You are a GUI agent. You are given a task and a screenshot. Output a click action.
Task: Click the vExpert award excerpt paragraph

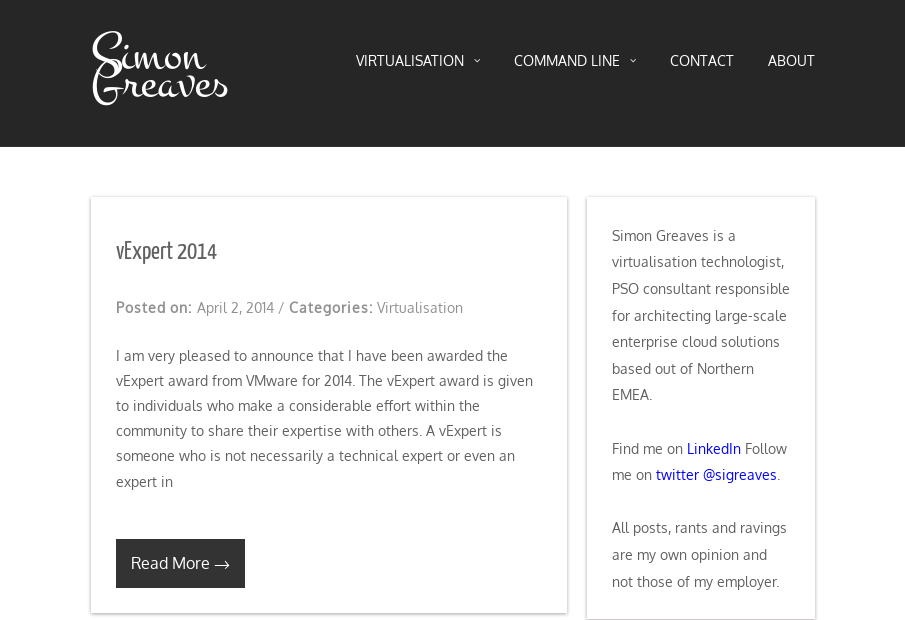(324, 418)
